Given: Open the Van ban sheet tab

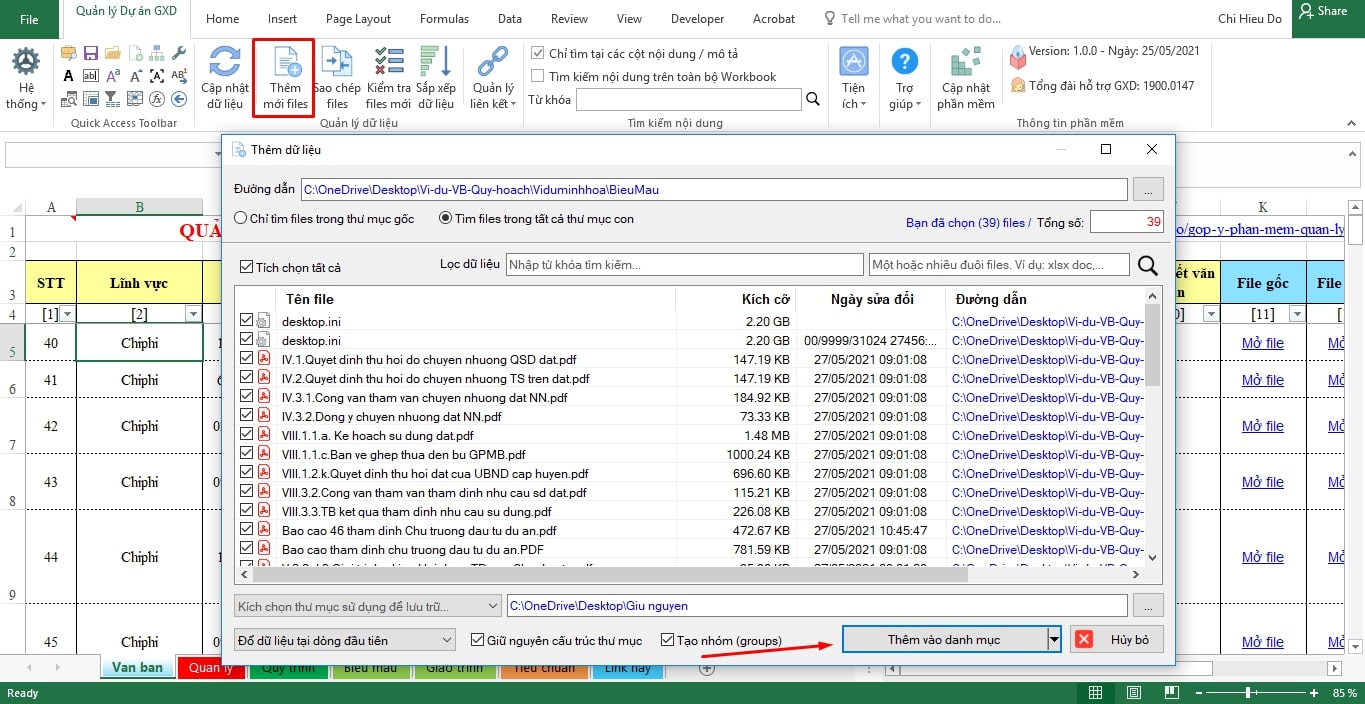Looking at the screenshot, I should point(137,668).
